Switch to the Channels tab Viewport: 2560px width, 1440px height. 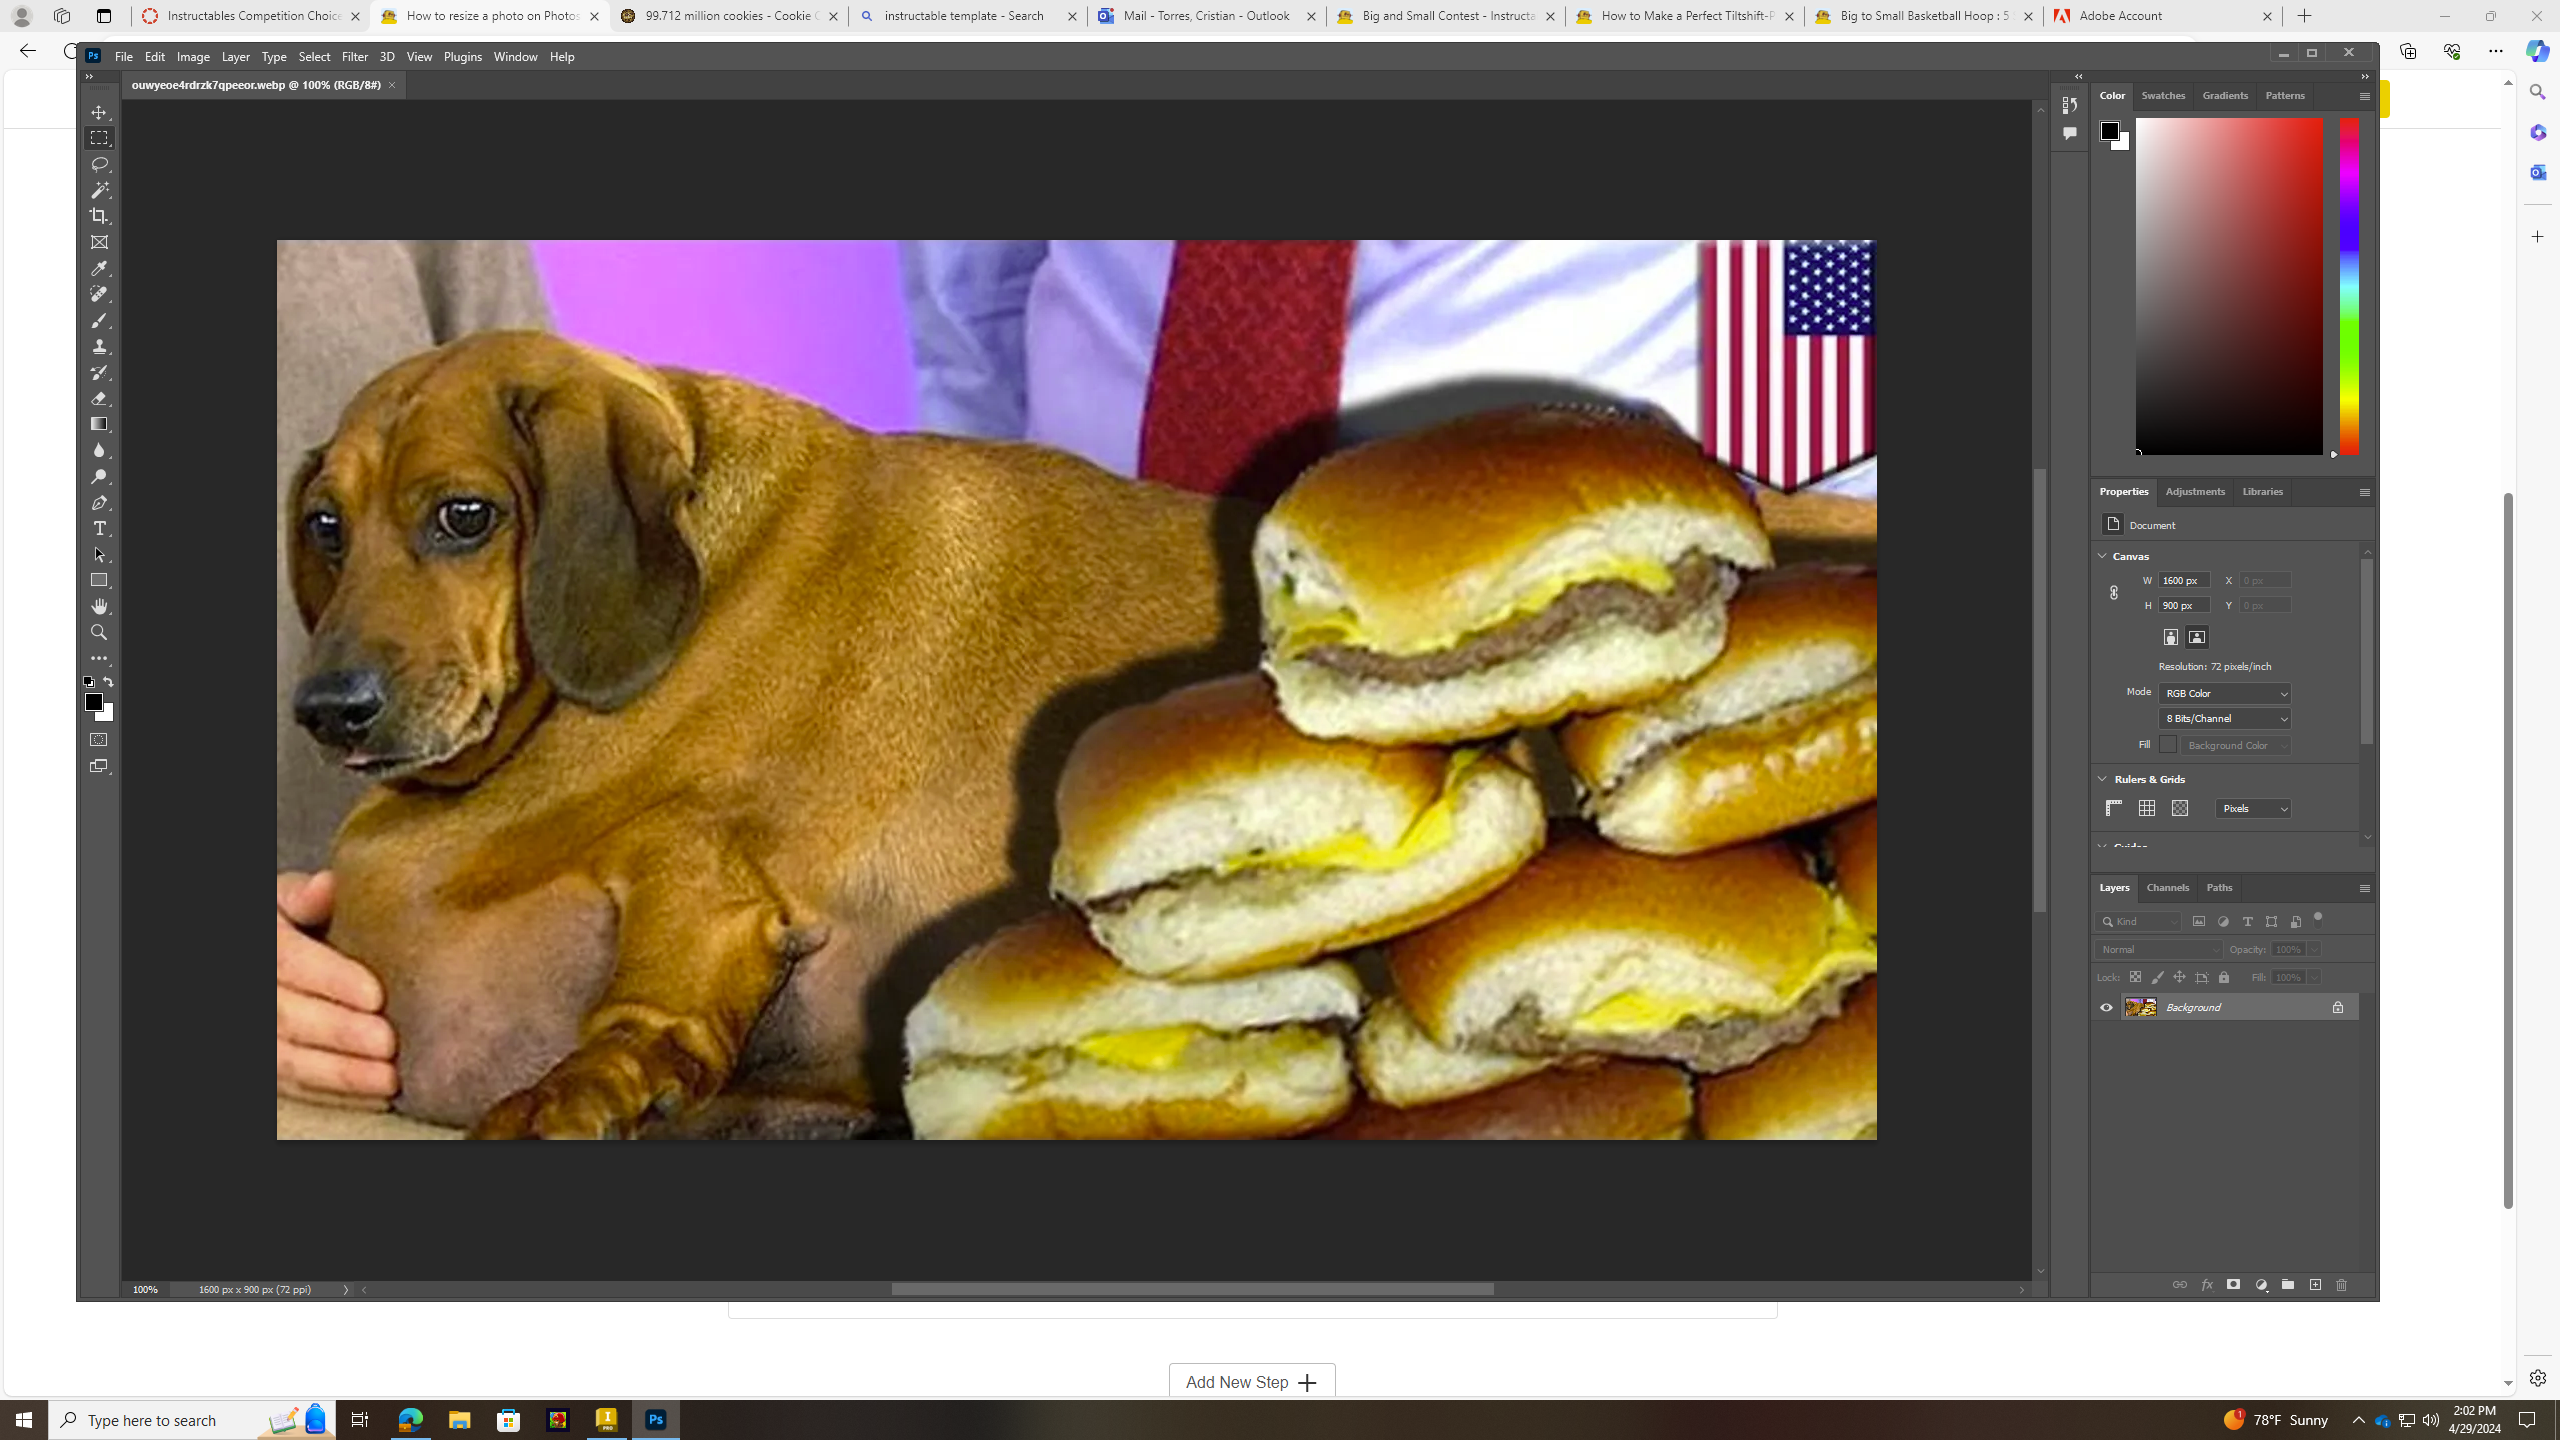[2167, 887]
